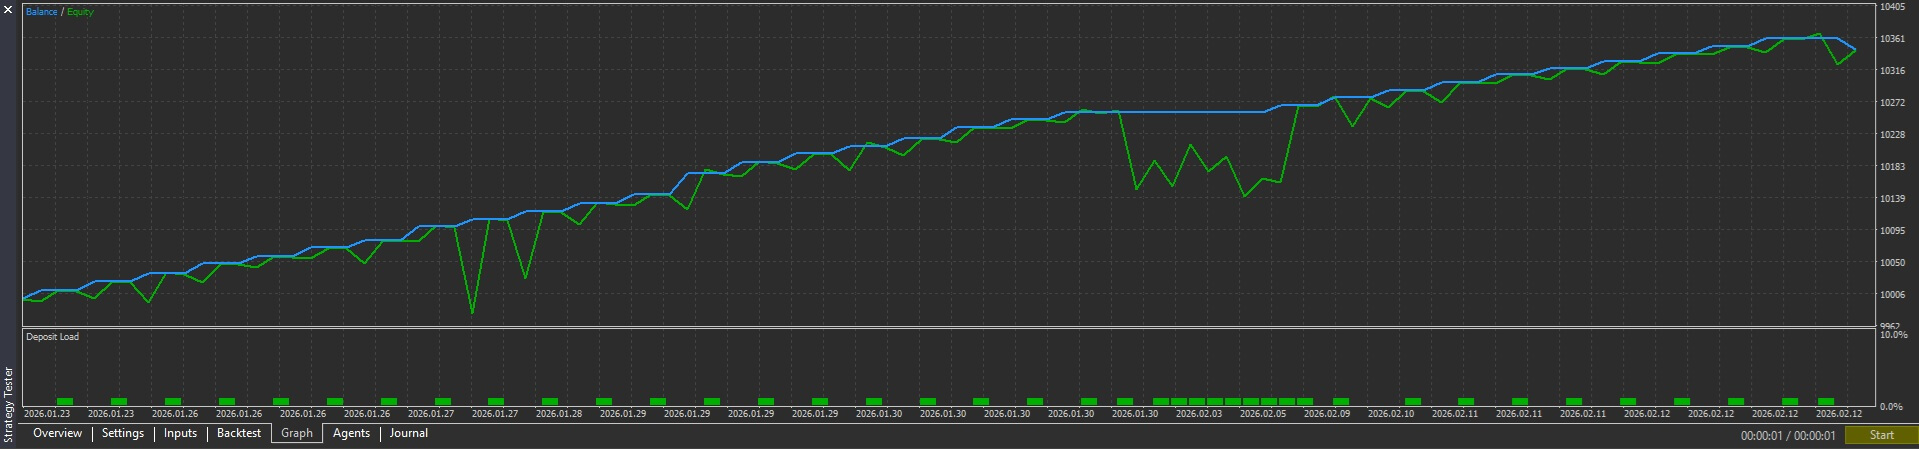Go to the Backtest tab
This screenshot has height=449, width=1919.
tap(239, 434)
